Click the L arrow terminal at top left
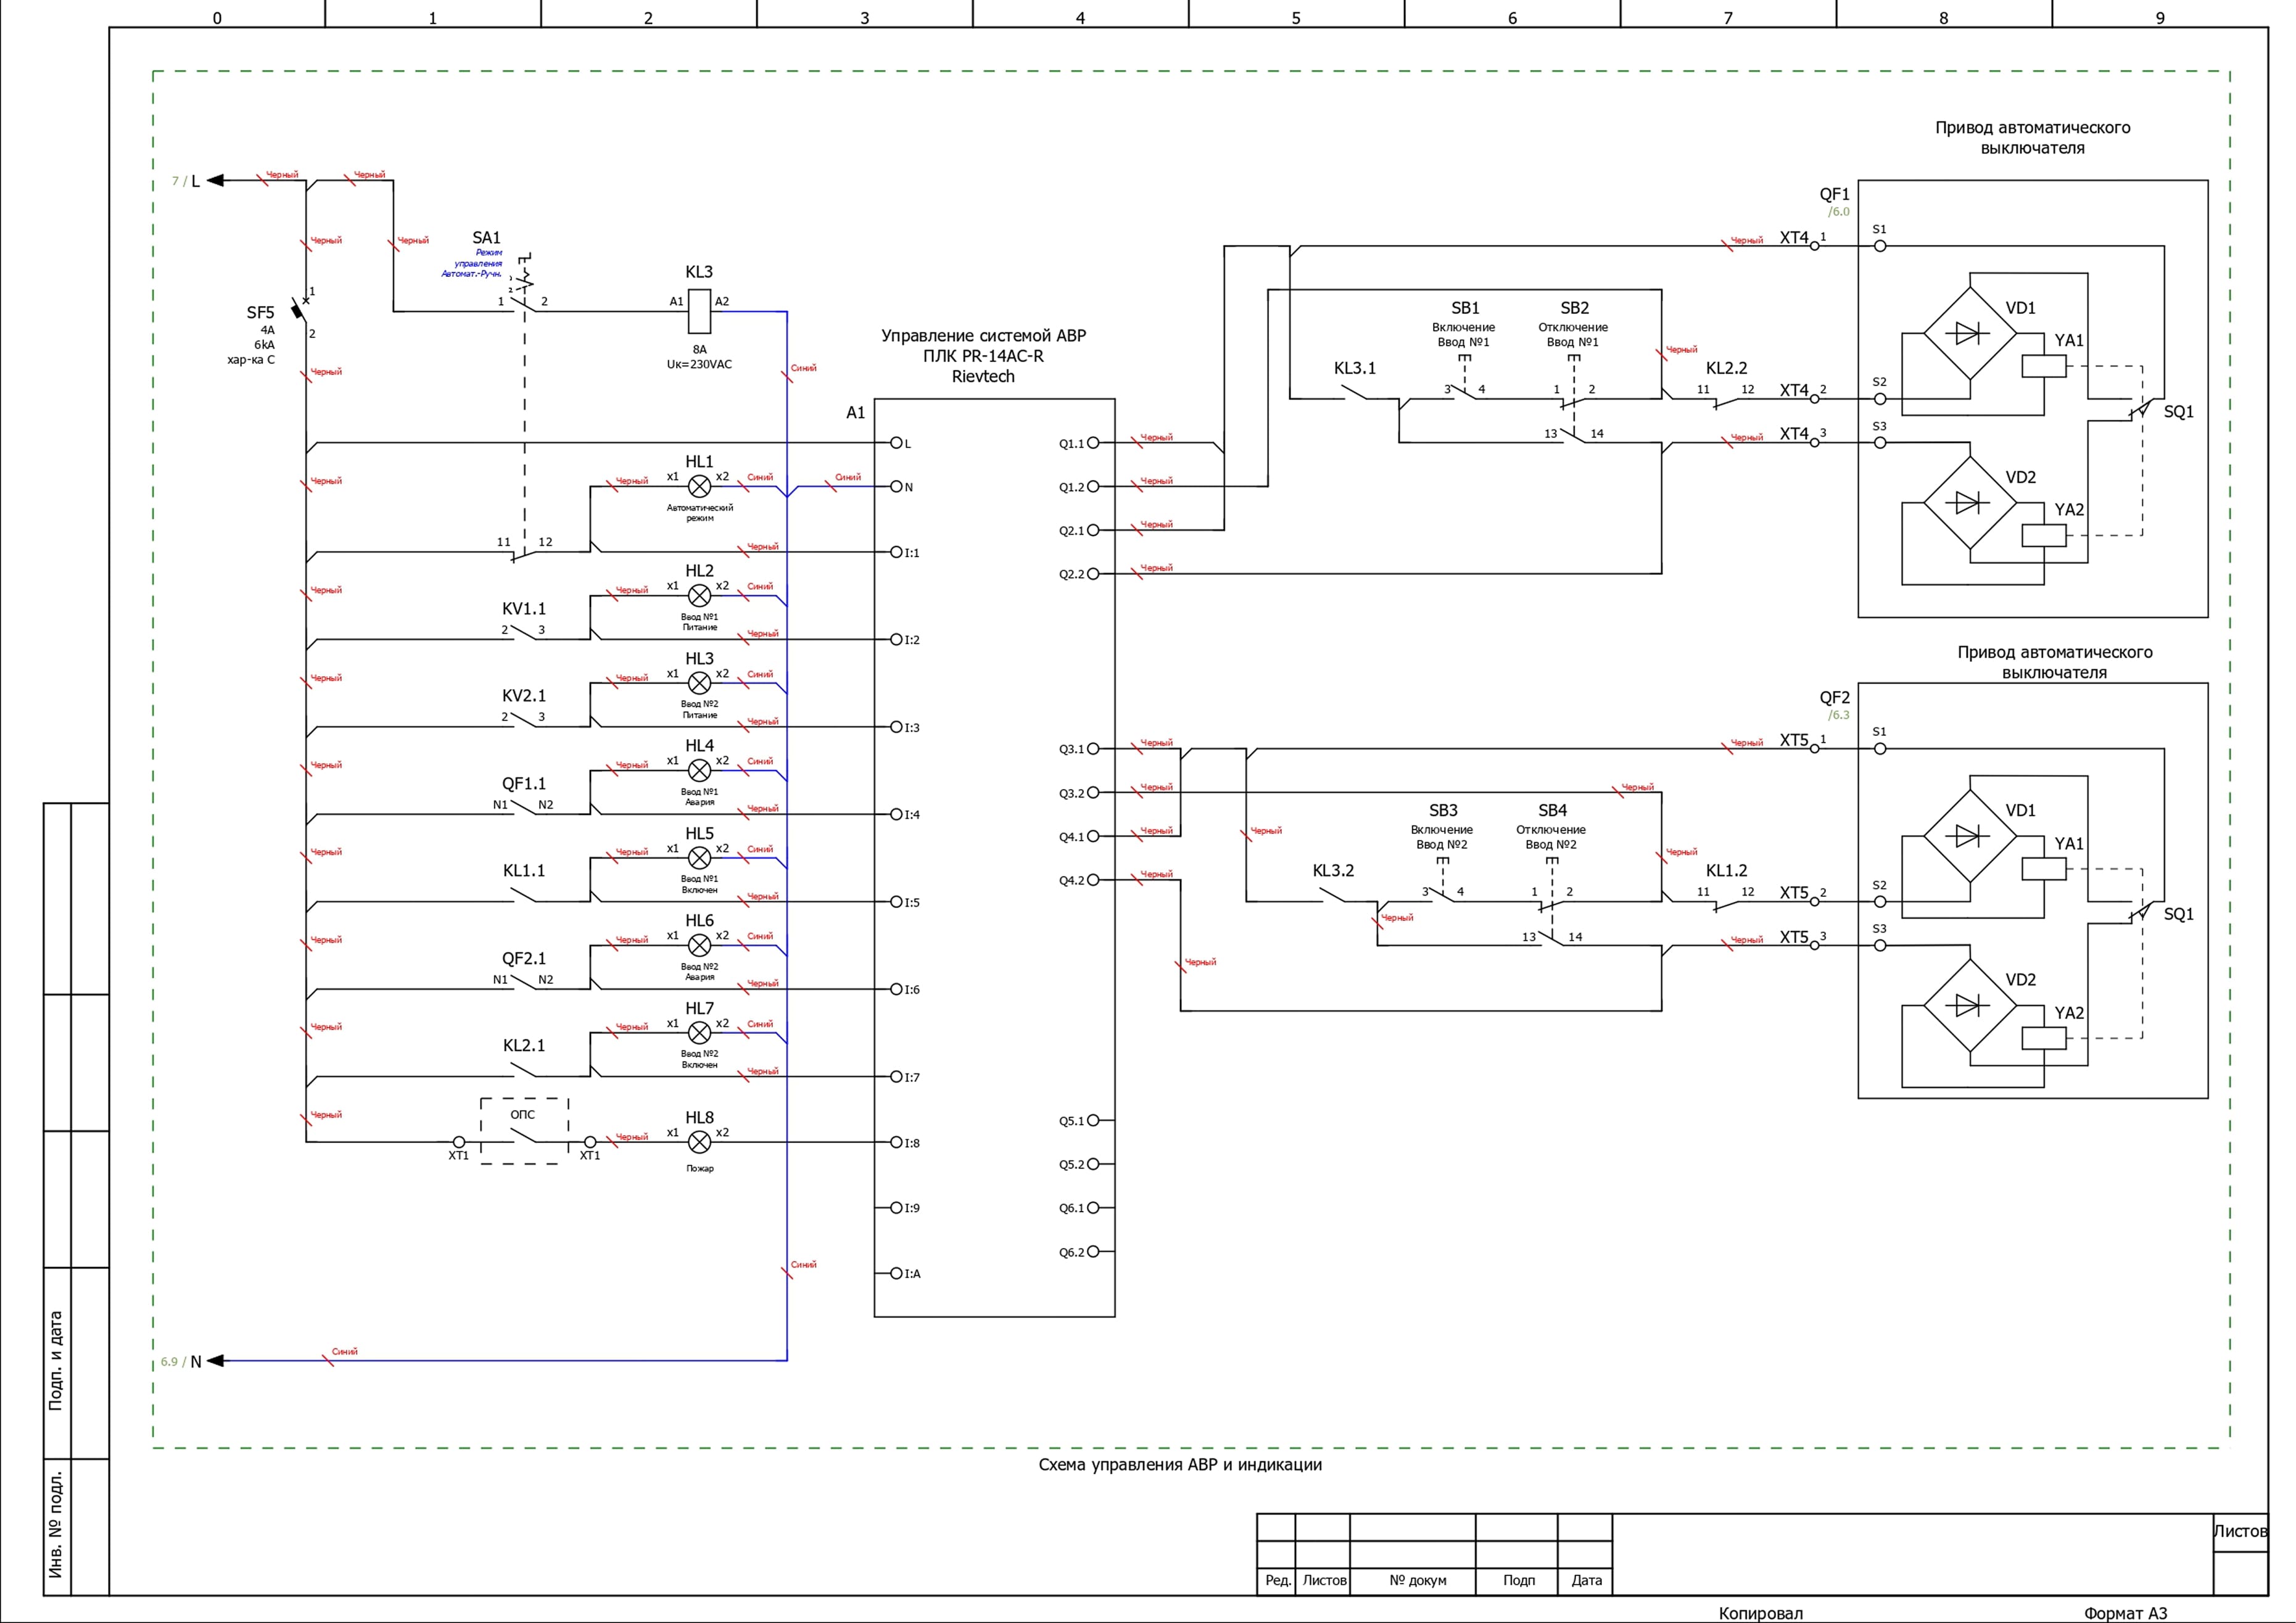The image size is (2296, 1623). click(214, 181)
